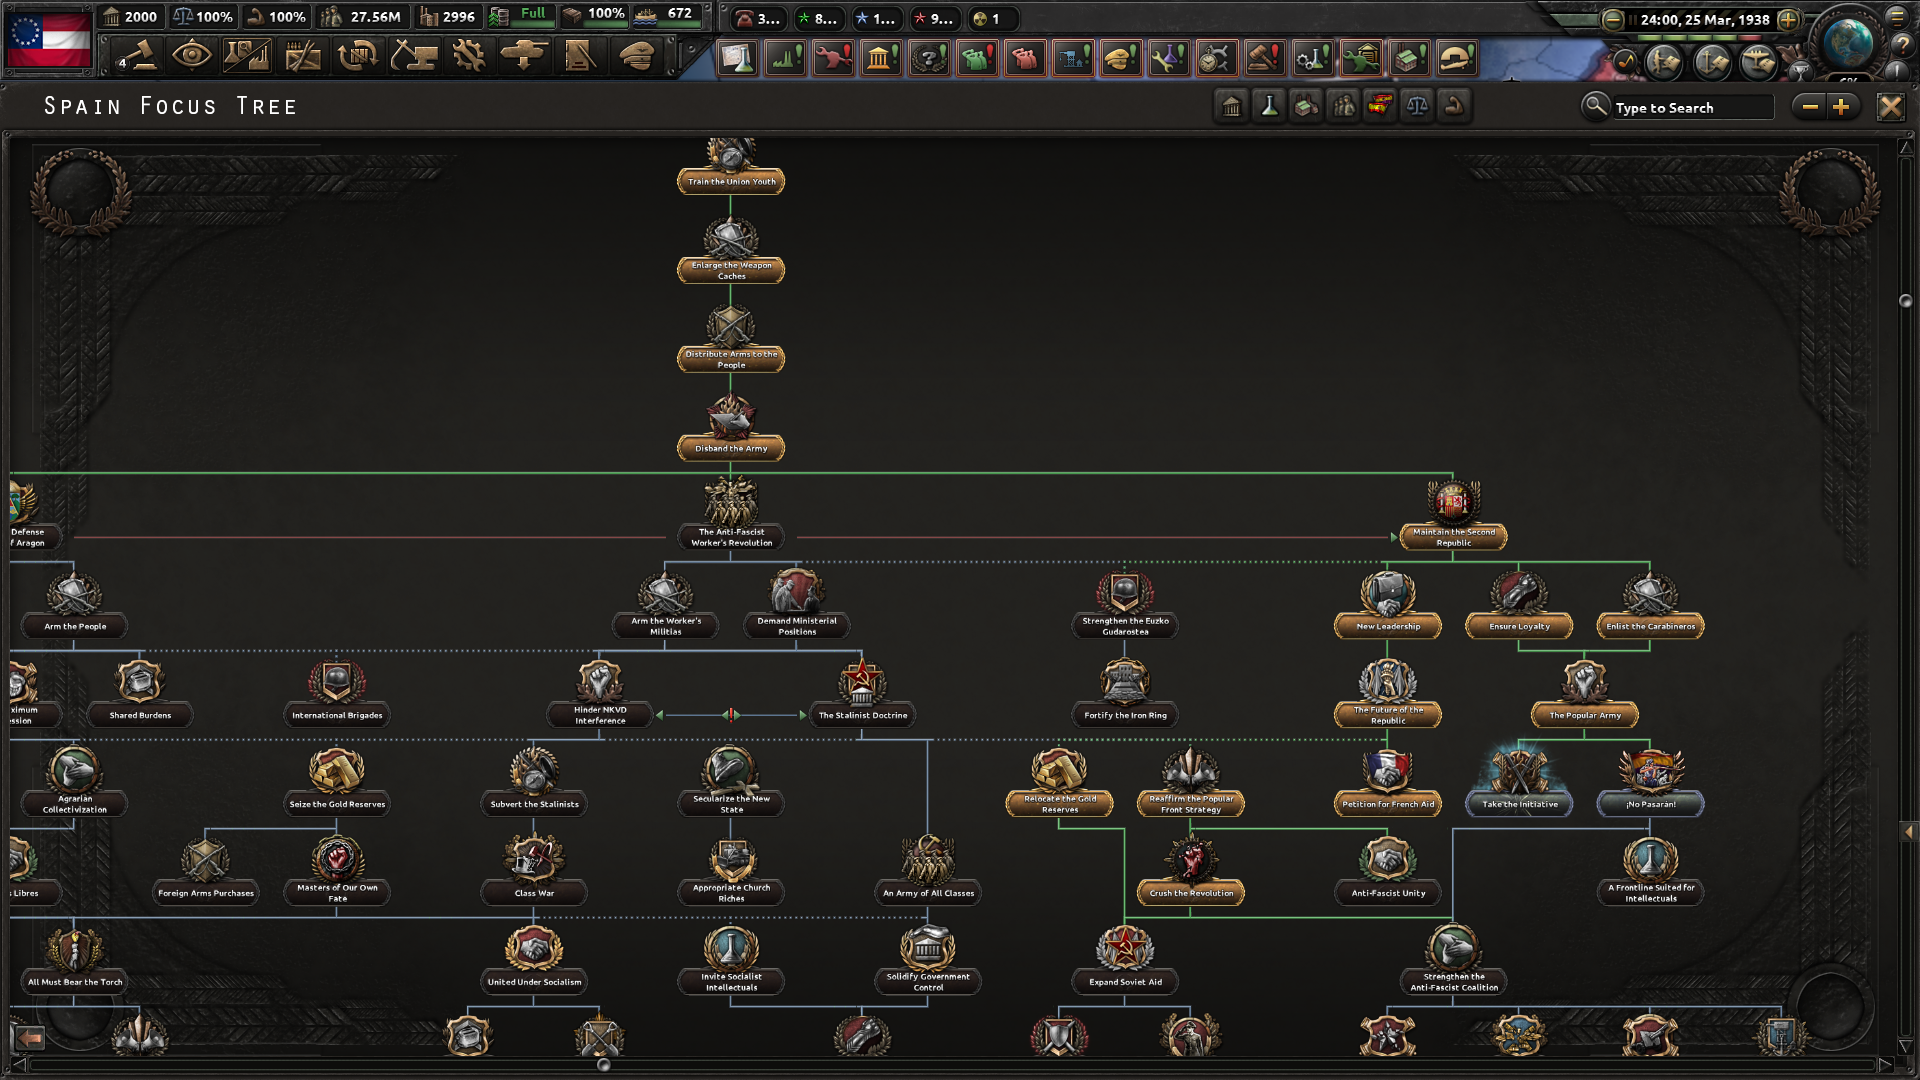
Task: Close the Spain Focus Tree window
Action: 1890,107
